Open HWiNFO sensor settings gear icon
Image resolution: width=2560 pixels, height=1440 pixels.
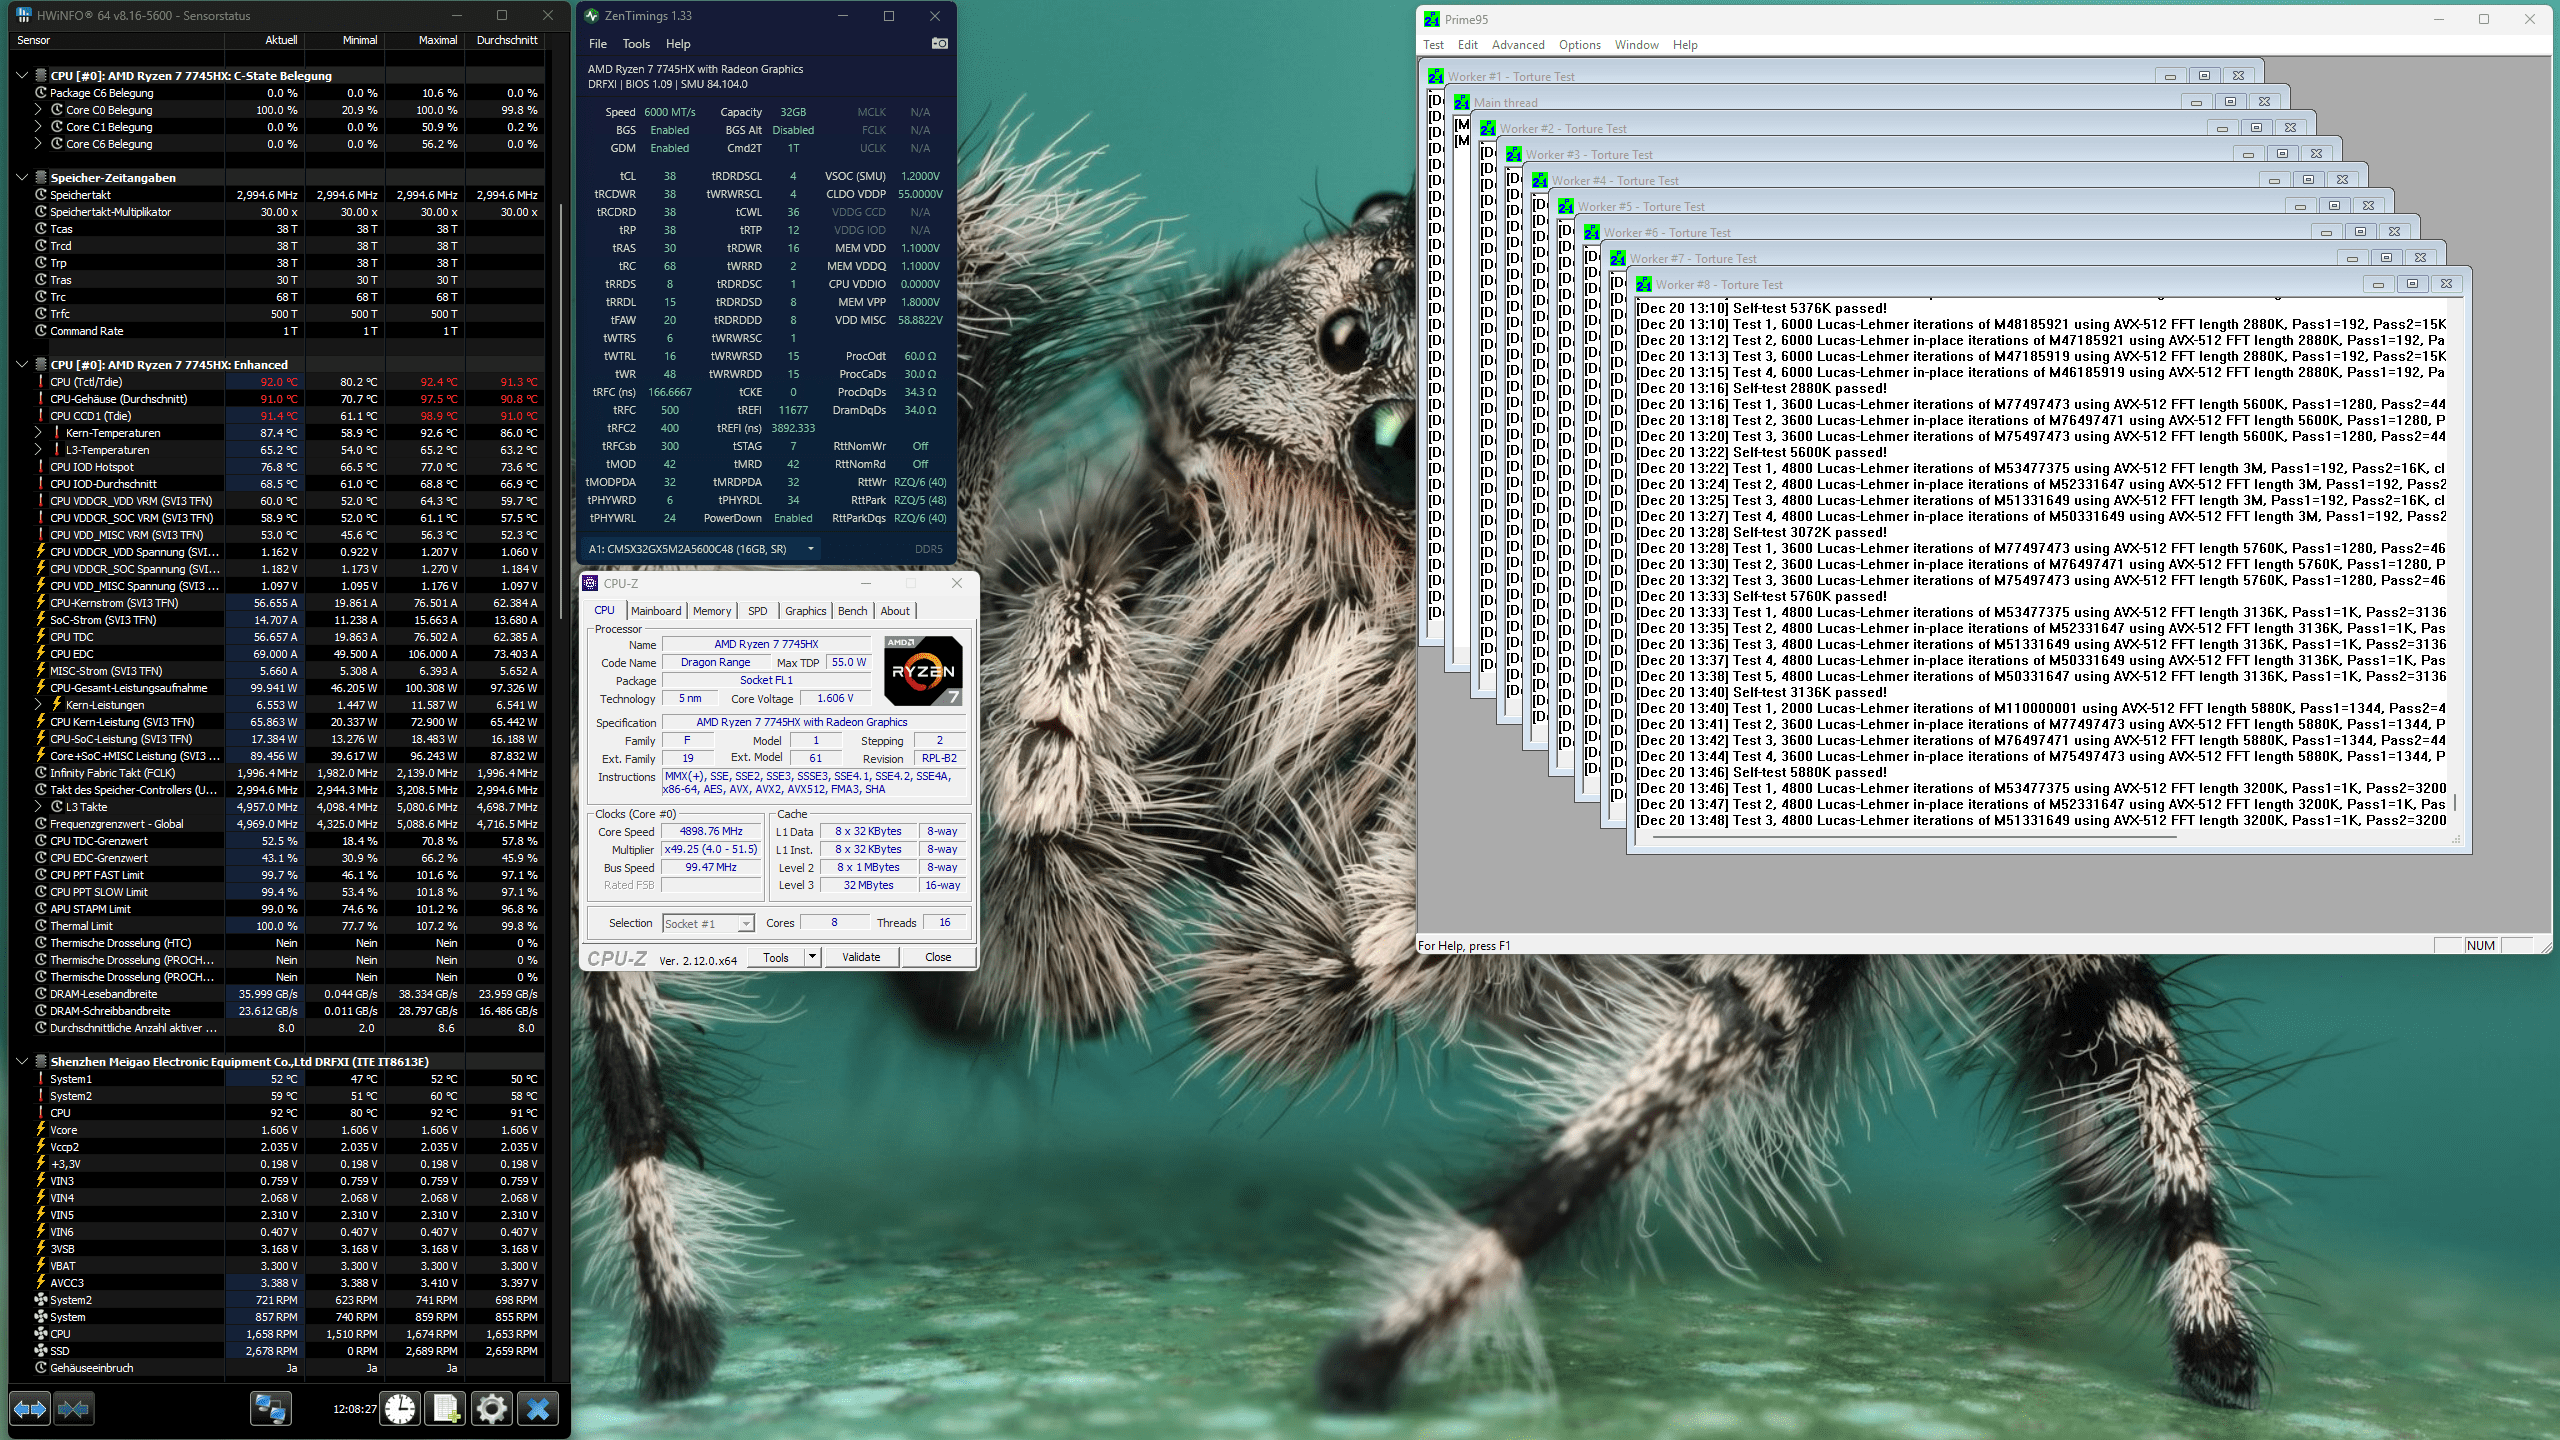(491, 1409)
